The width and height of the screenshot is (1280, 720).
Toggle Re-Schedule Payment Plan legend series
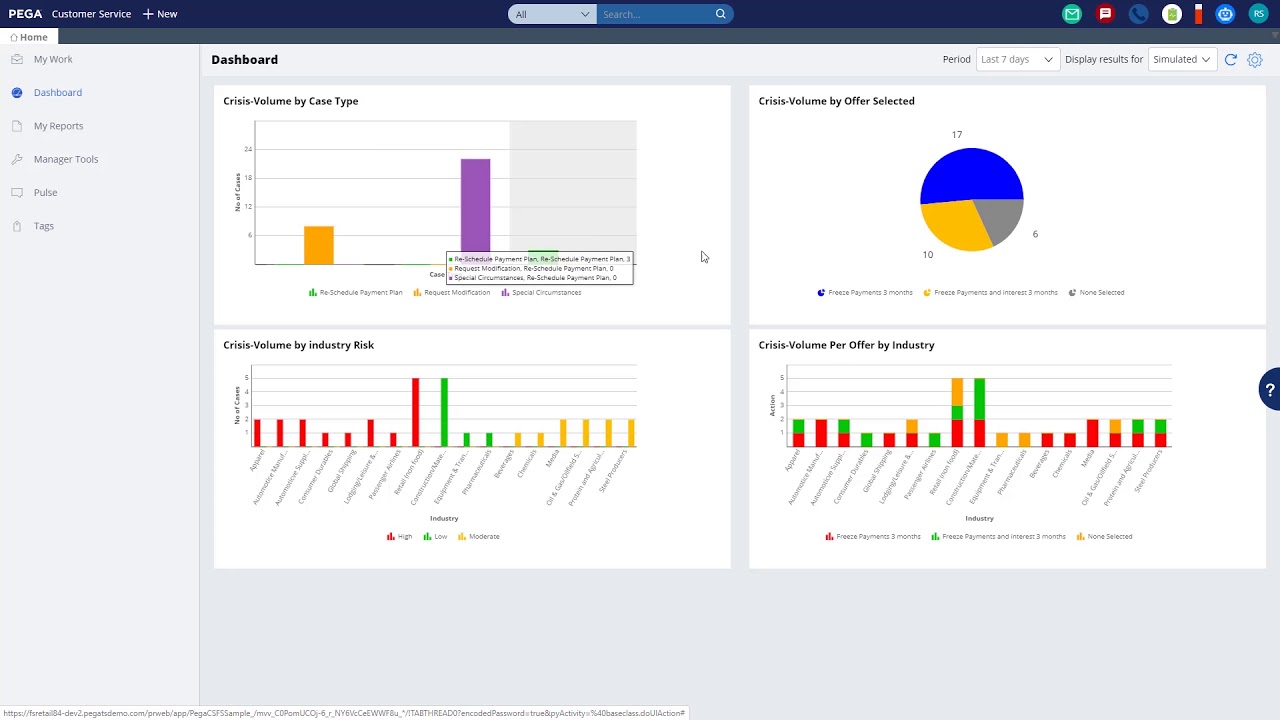pos(356,292)
